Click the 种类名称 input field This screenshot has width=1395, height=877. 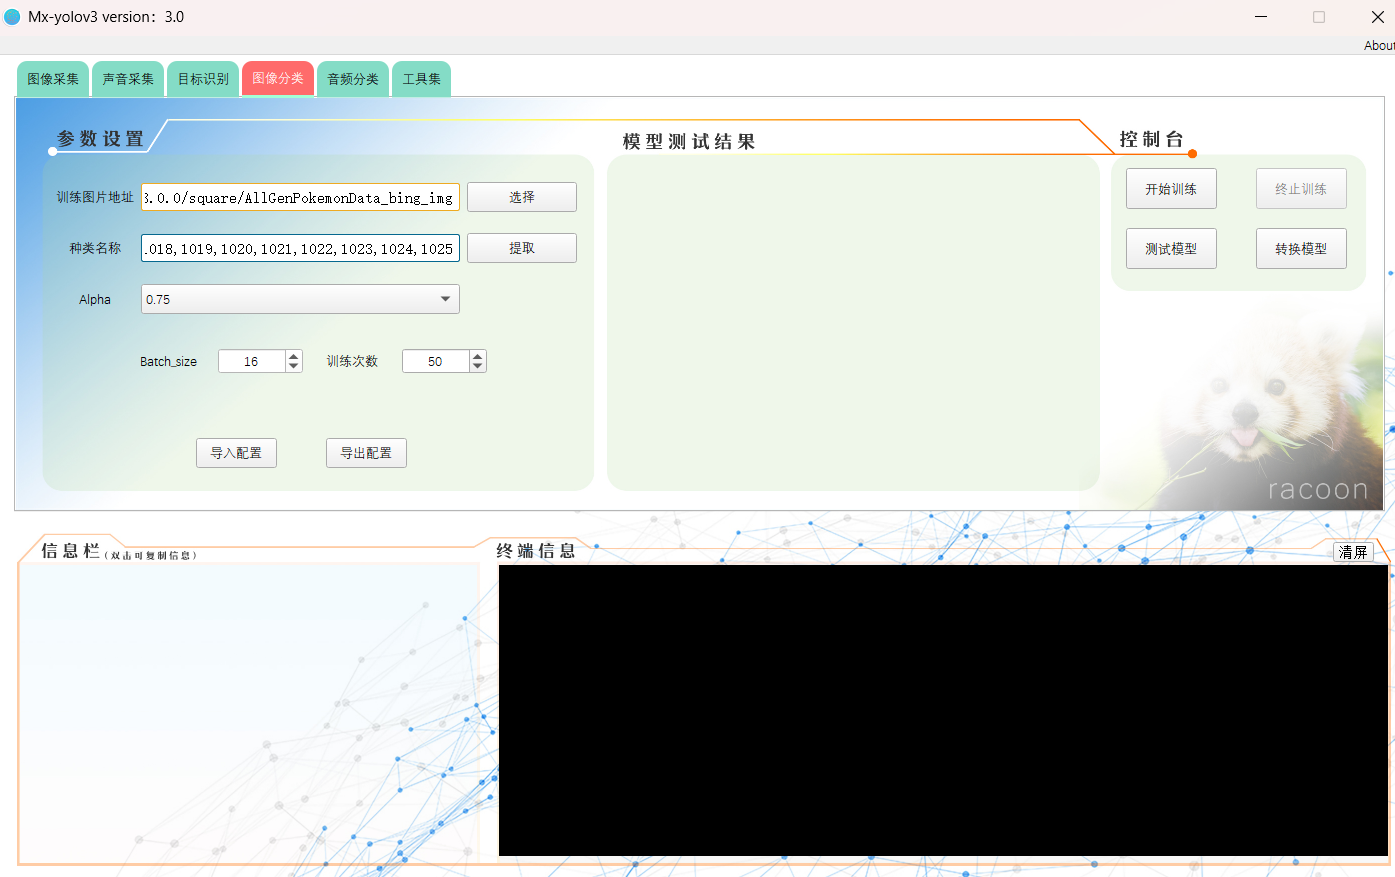(x=300, y=248)
